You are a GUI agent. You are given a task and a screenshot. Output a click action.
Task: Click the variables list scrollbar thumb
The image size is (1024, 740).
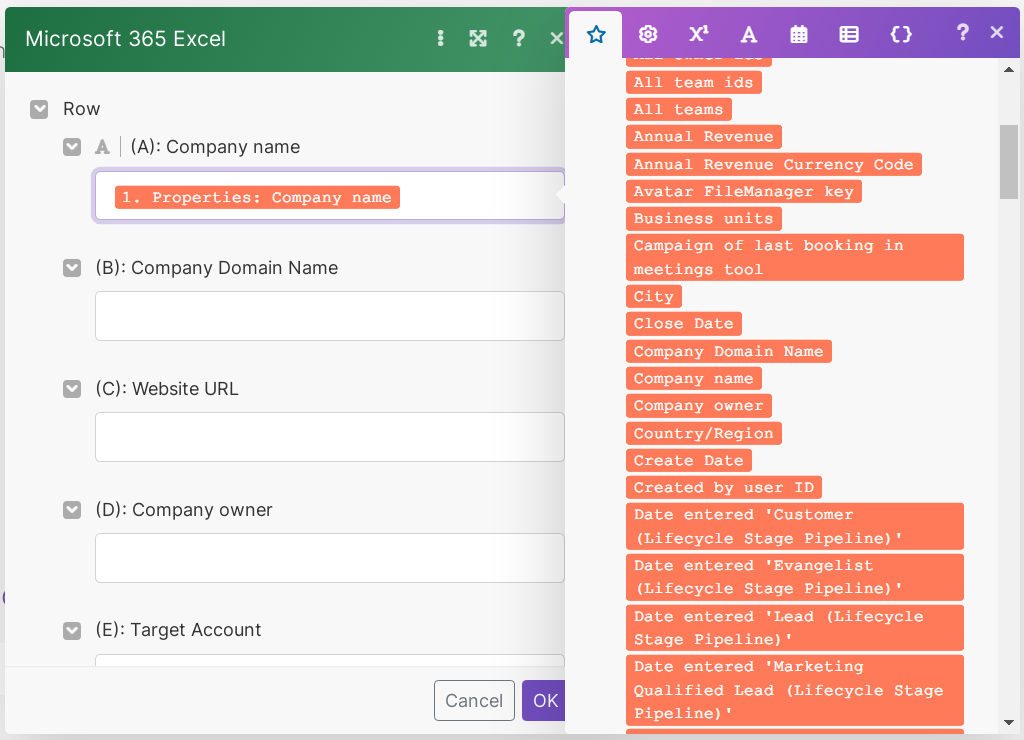click(1009, 162)
